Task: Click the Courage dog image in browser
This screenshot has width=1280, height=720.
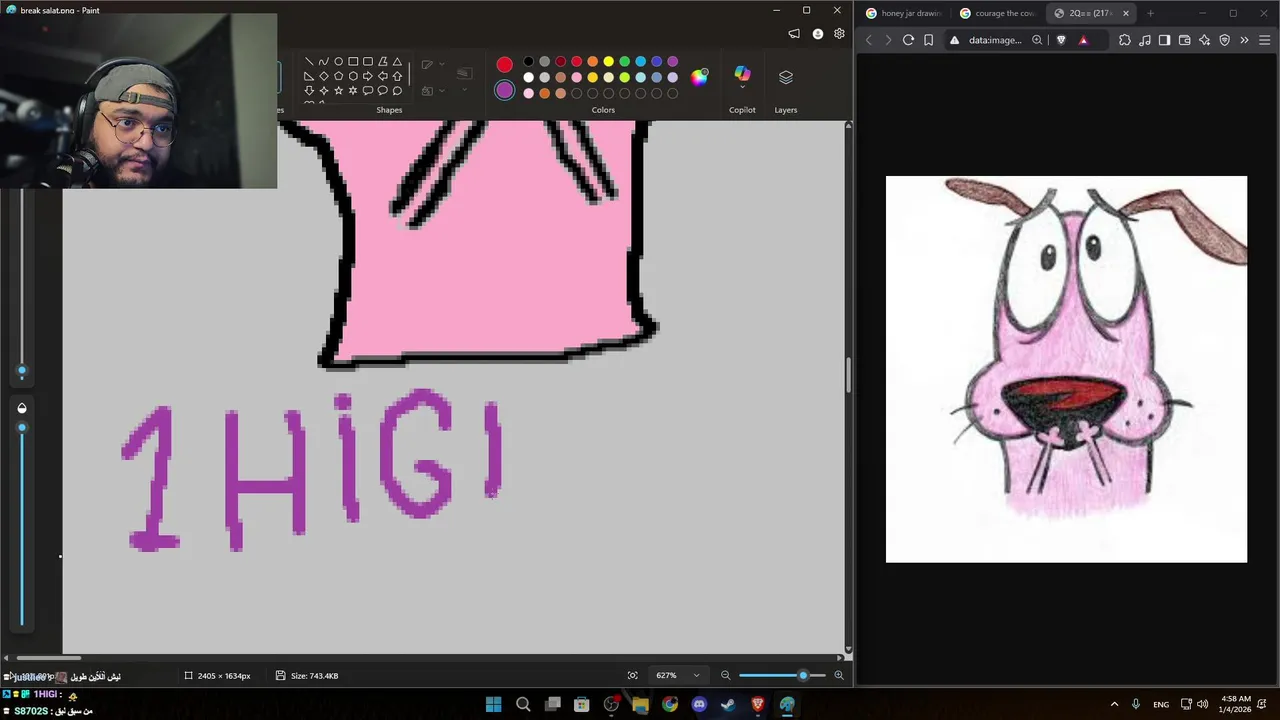Action: [1066, 369]
